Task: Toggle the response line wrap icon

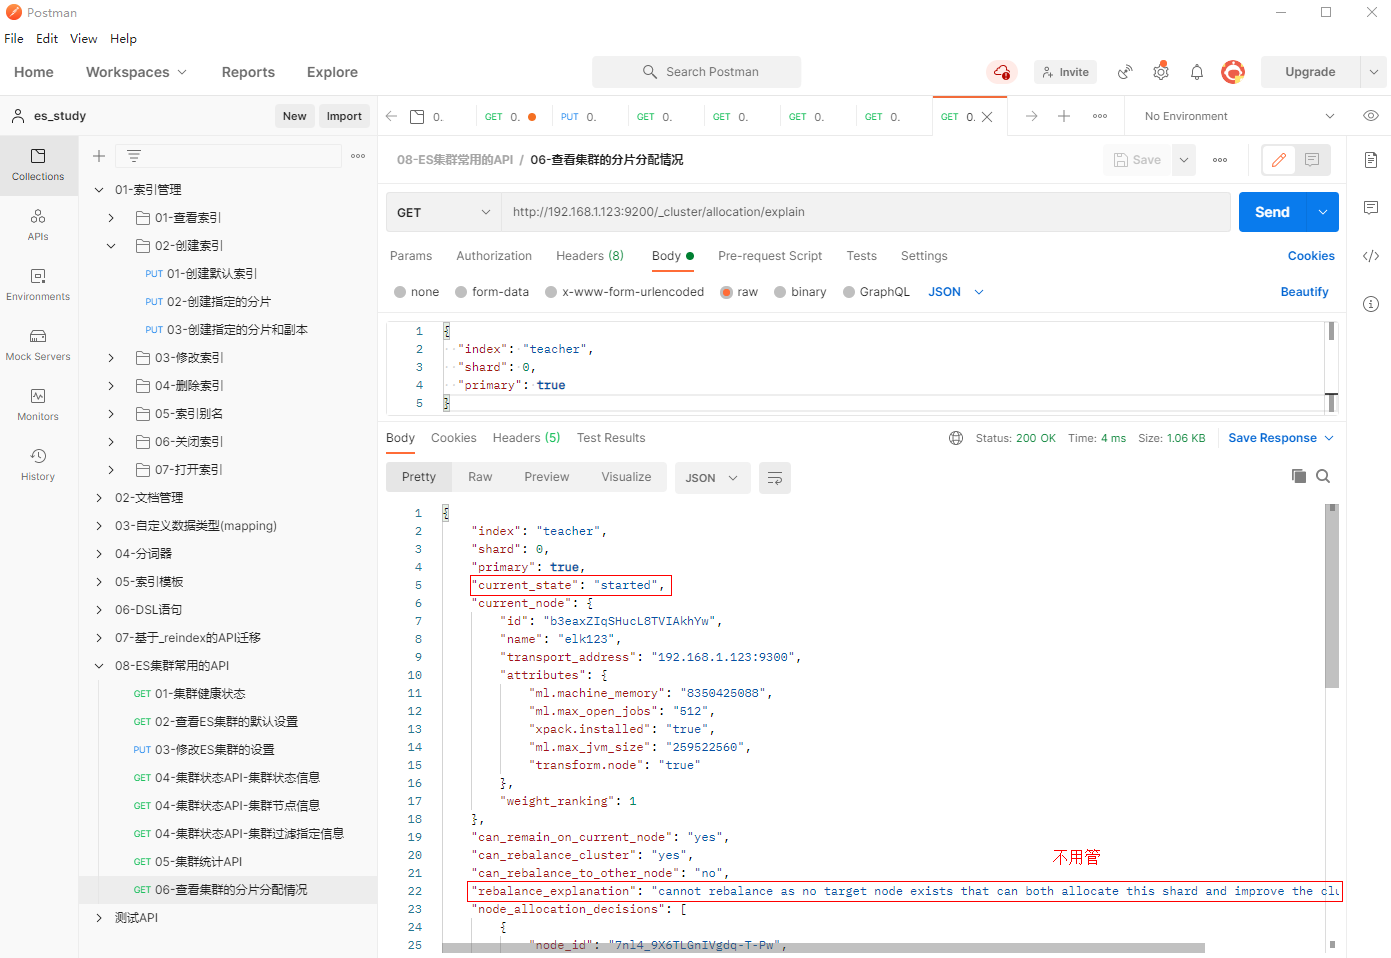Action: tap(774, 478)
